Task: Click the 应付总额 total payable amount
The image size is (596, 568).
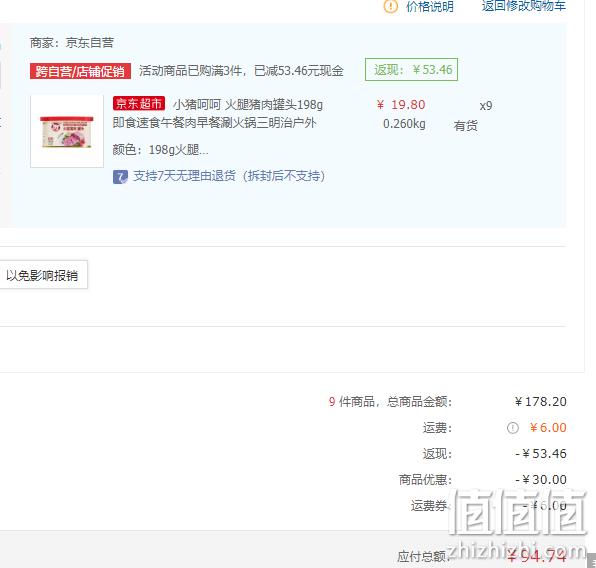Action: tap(537, 556)
